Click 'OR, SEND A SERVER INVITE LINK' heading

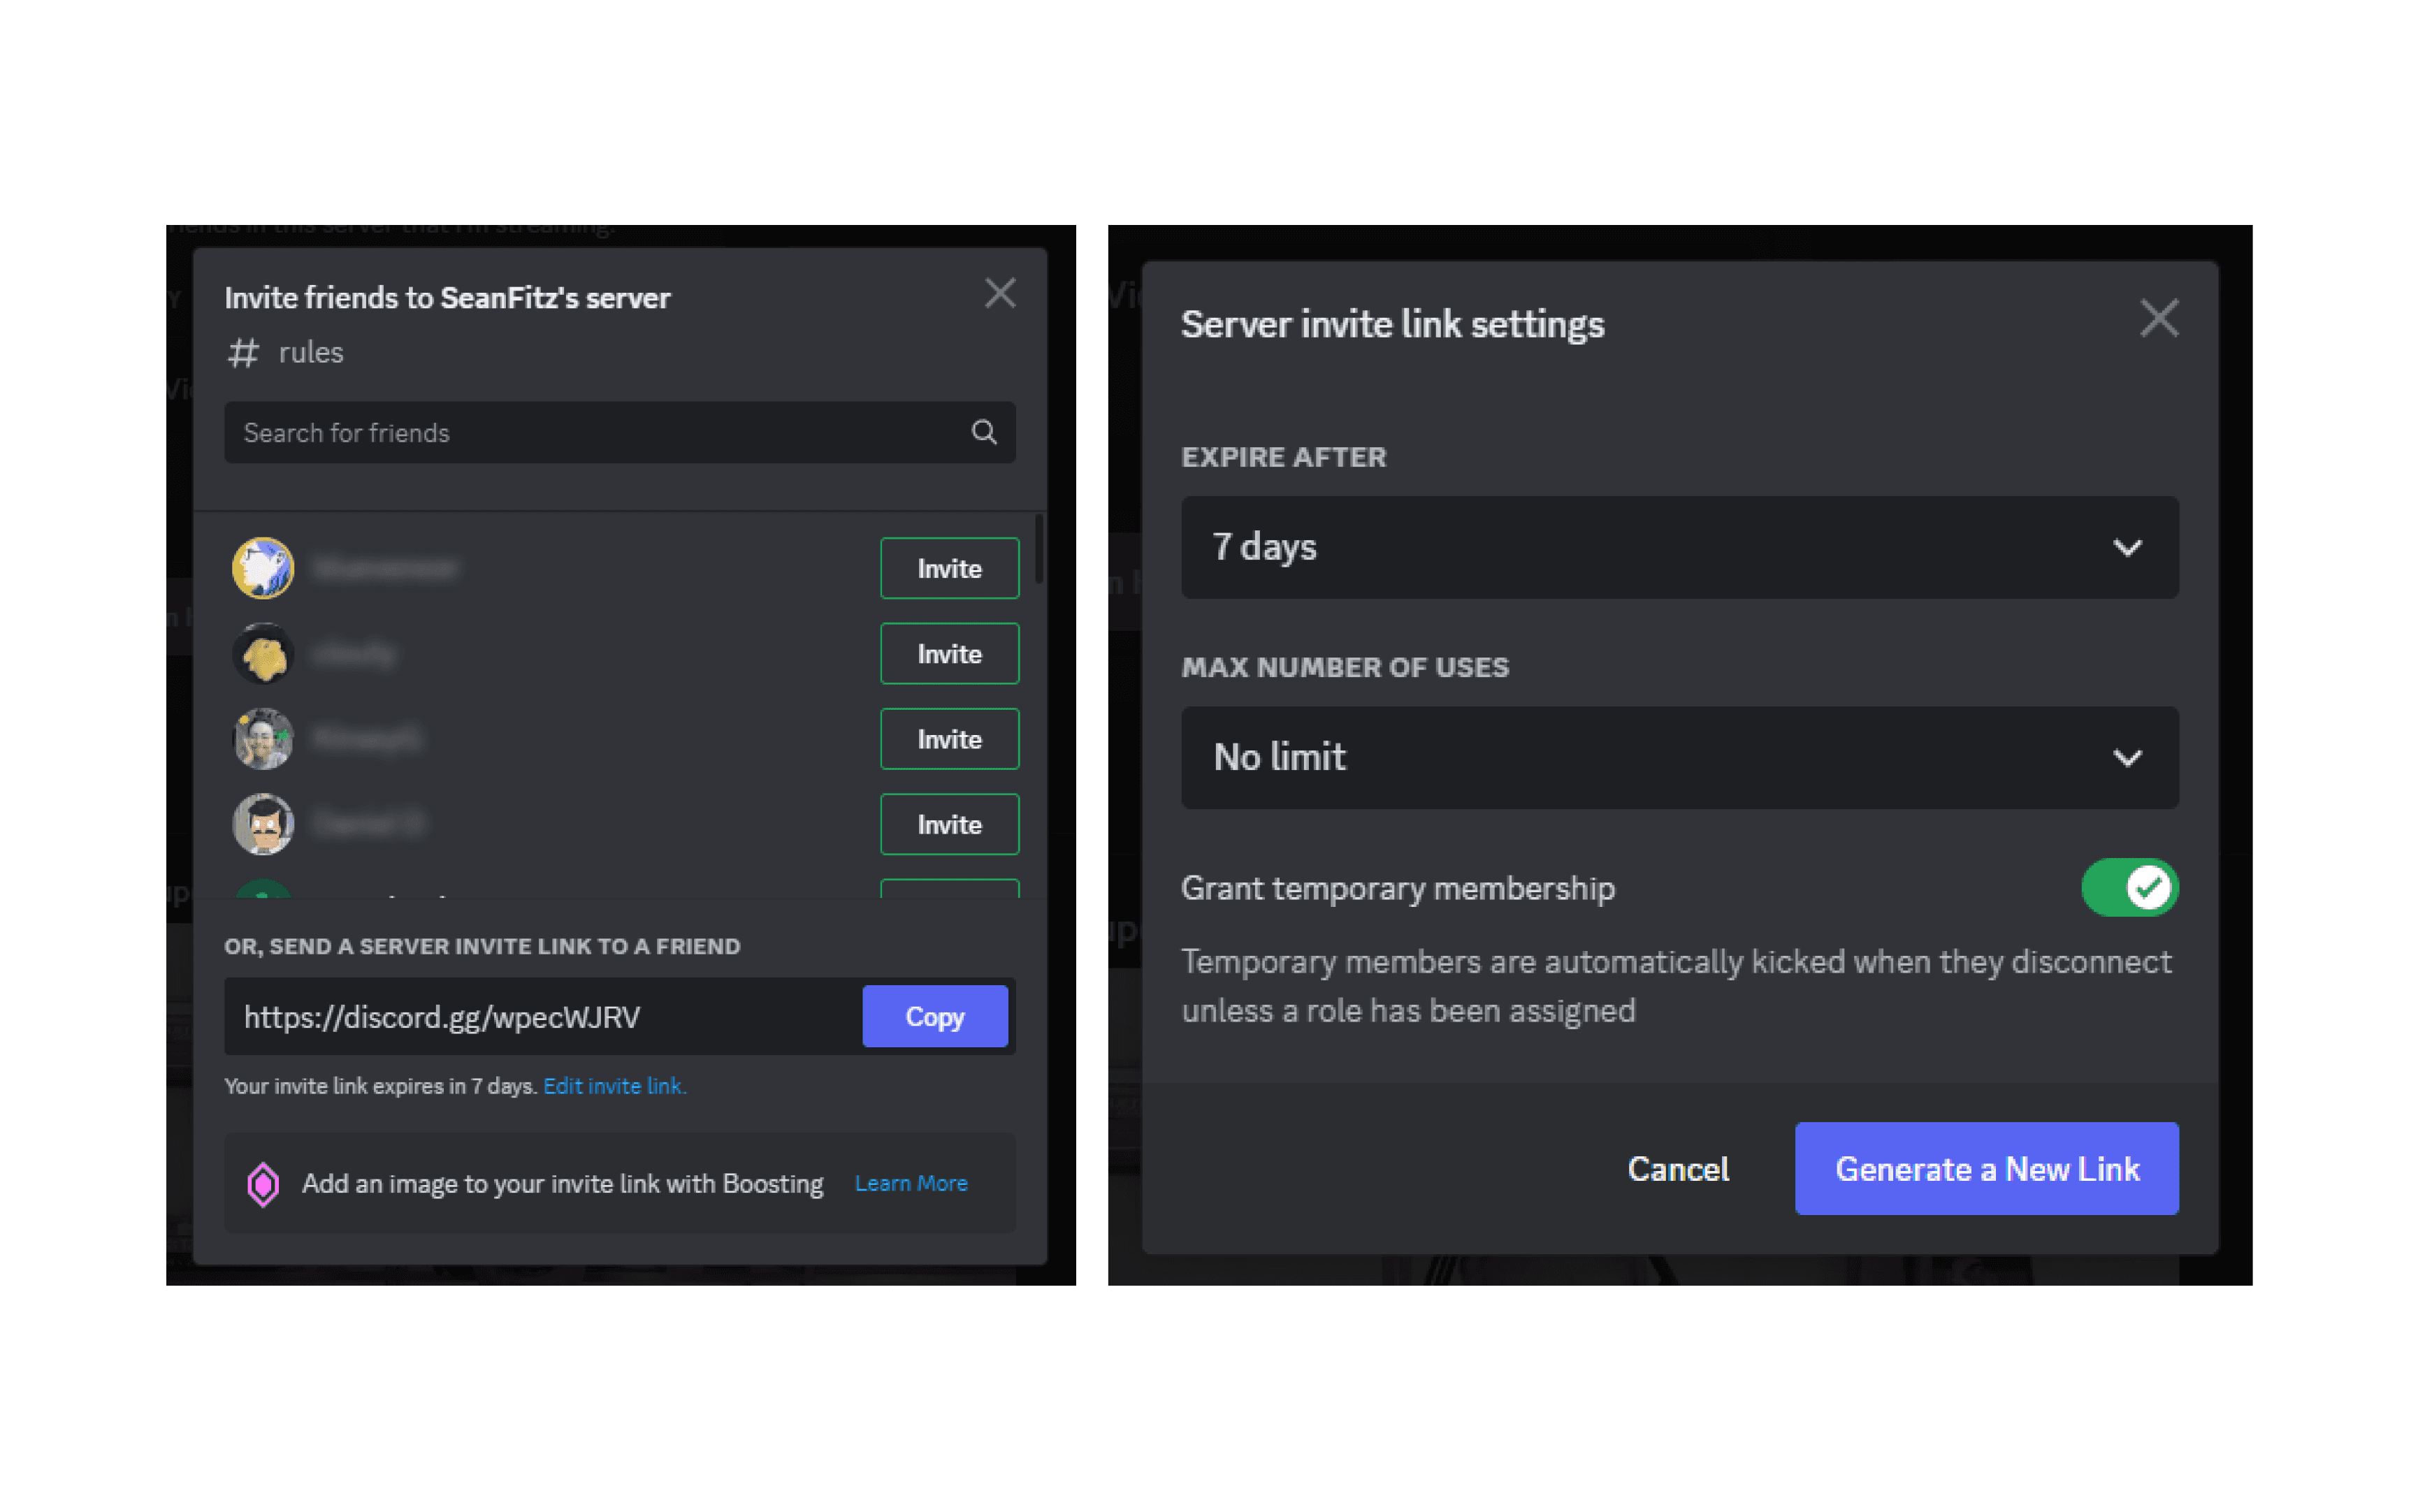click(x=482, y=946)
